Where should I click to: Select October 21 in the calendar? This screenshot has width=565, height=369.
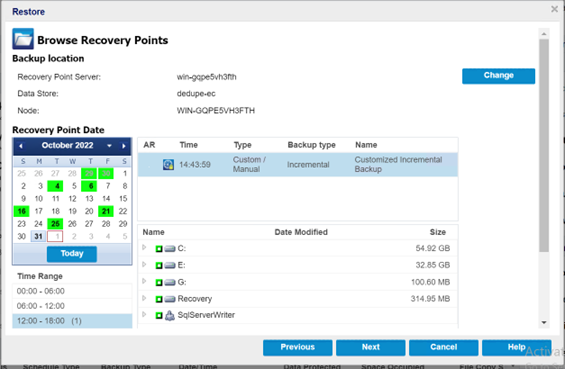tap(106, 212)
